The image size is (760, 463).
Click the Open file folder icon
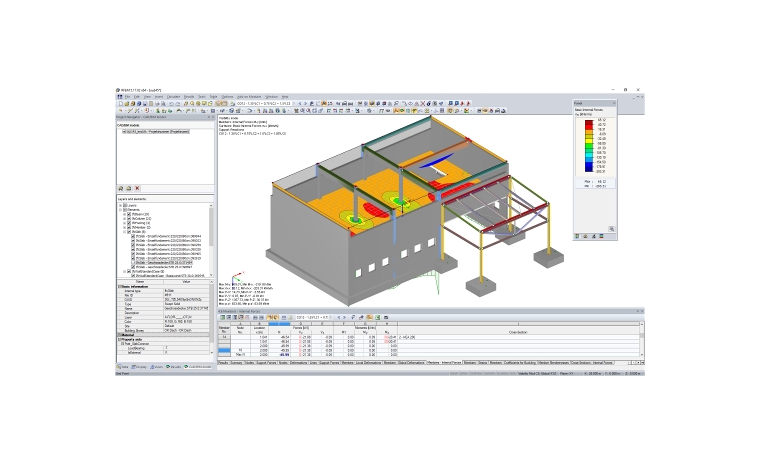127,103
